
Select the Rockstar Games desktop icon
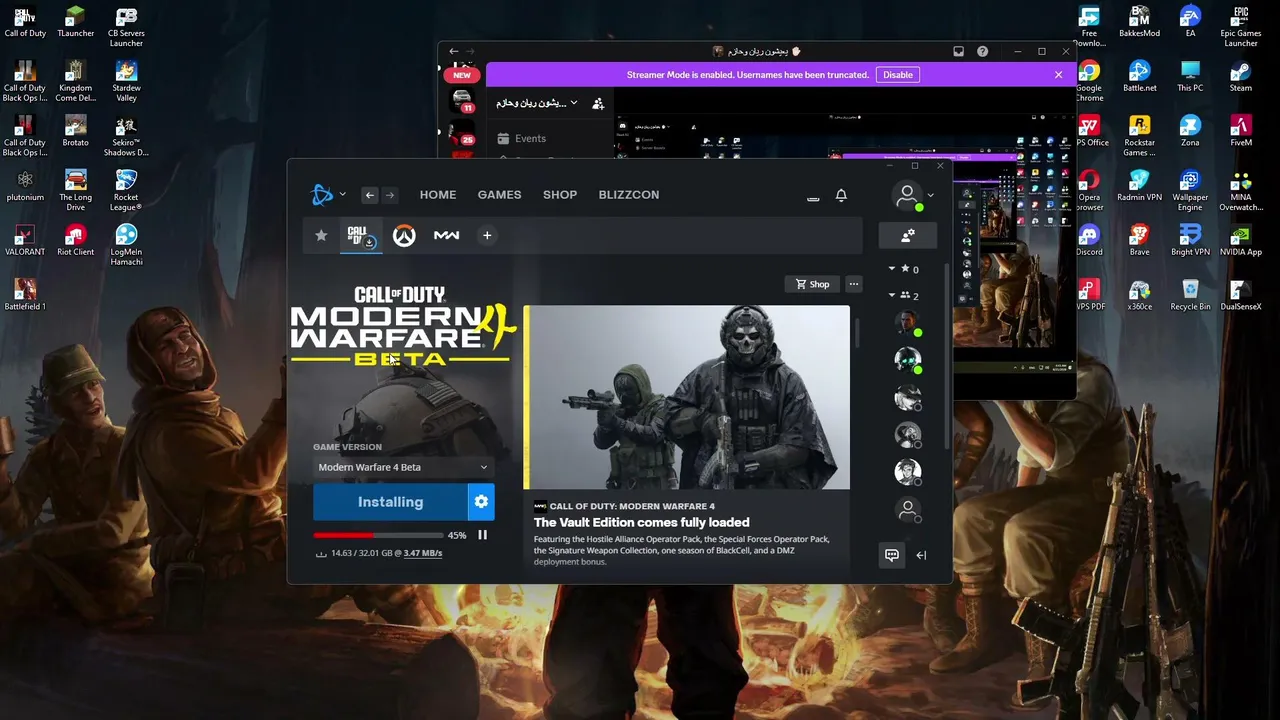(x=1140, y=136)
